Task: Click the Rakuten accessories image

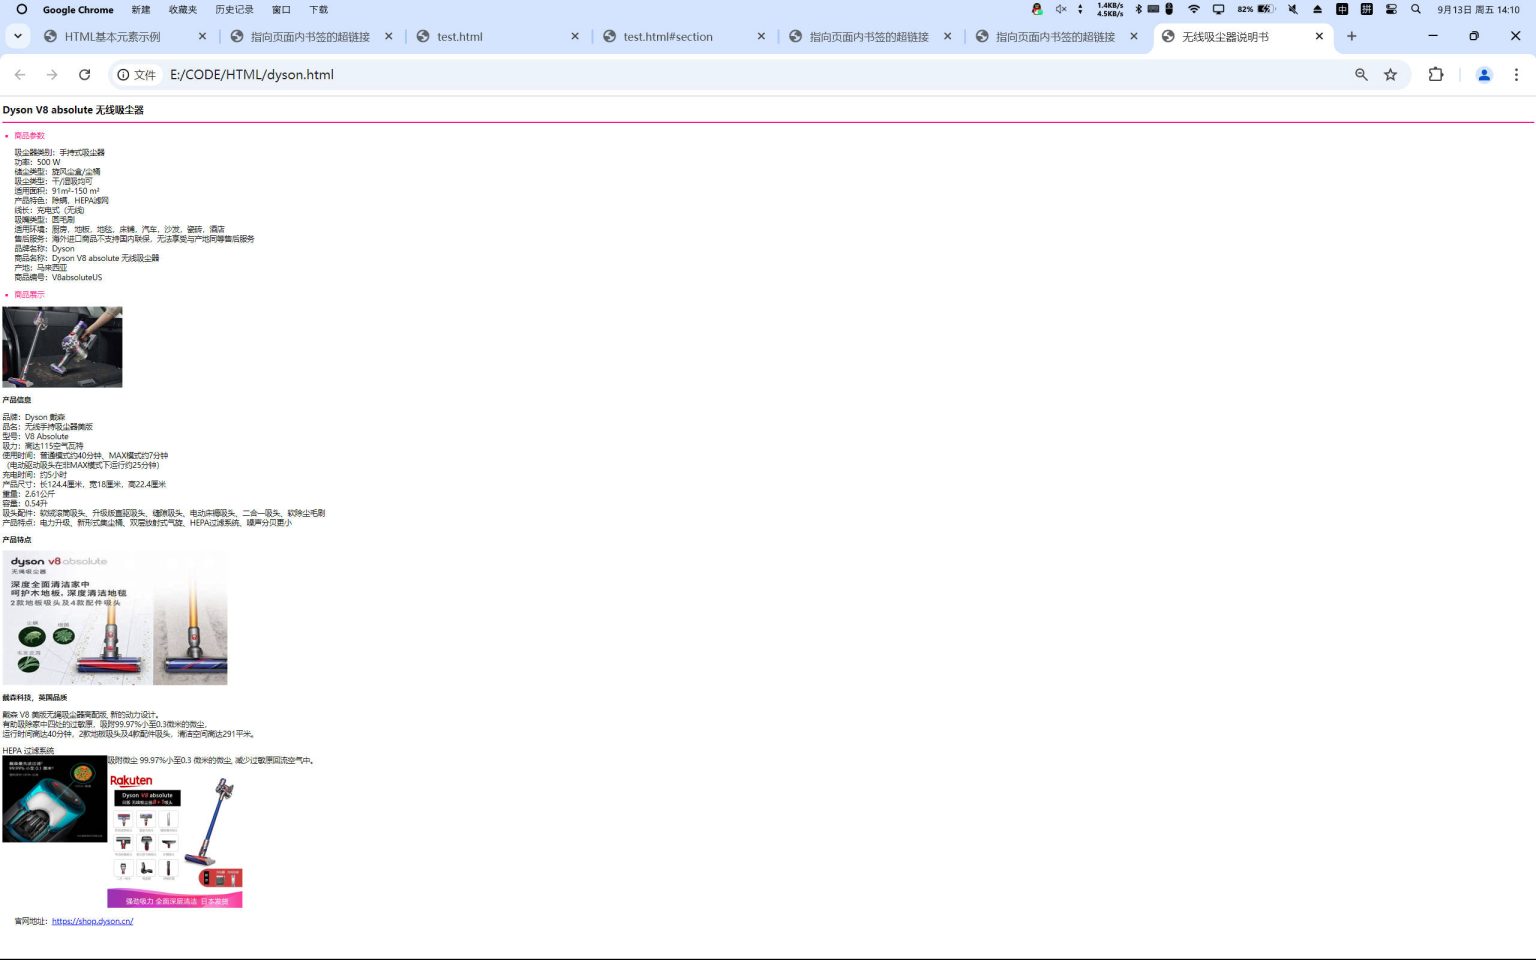Action: coord(175,838)
